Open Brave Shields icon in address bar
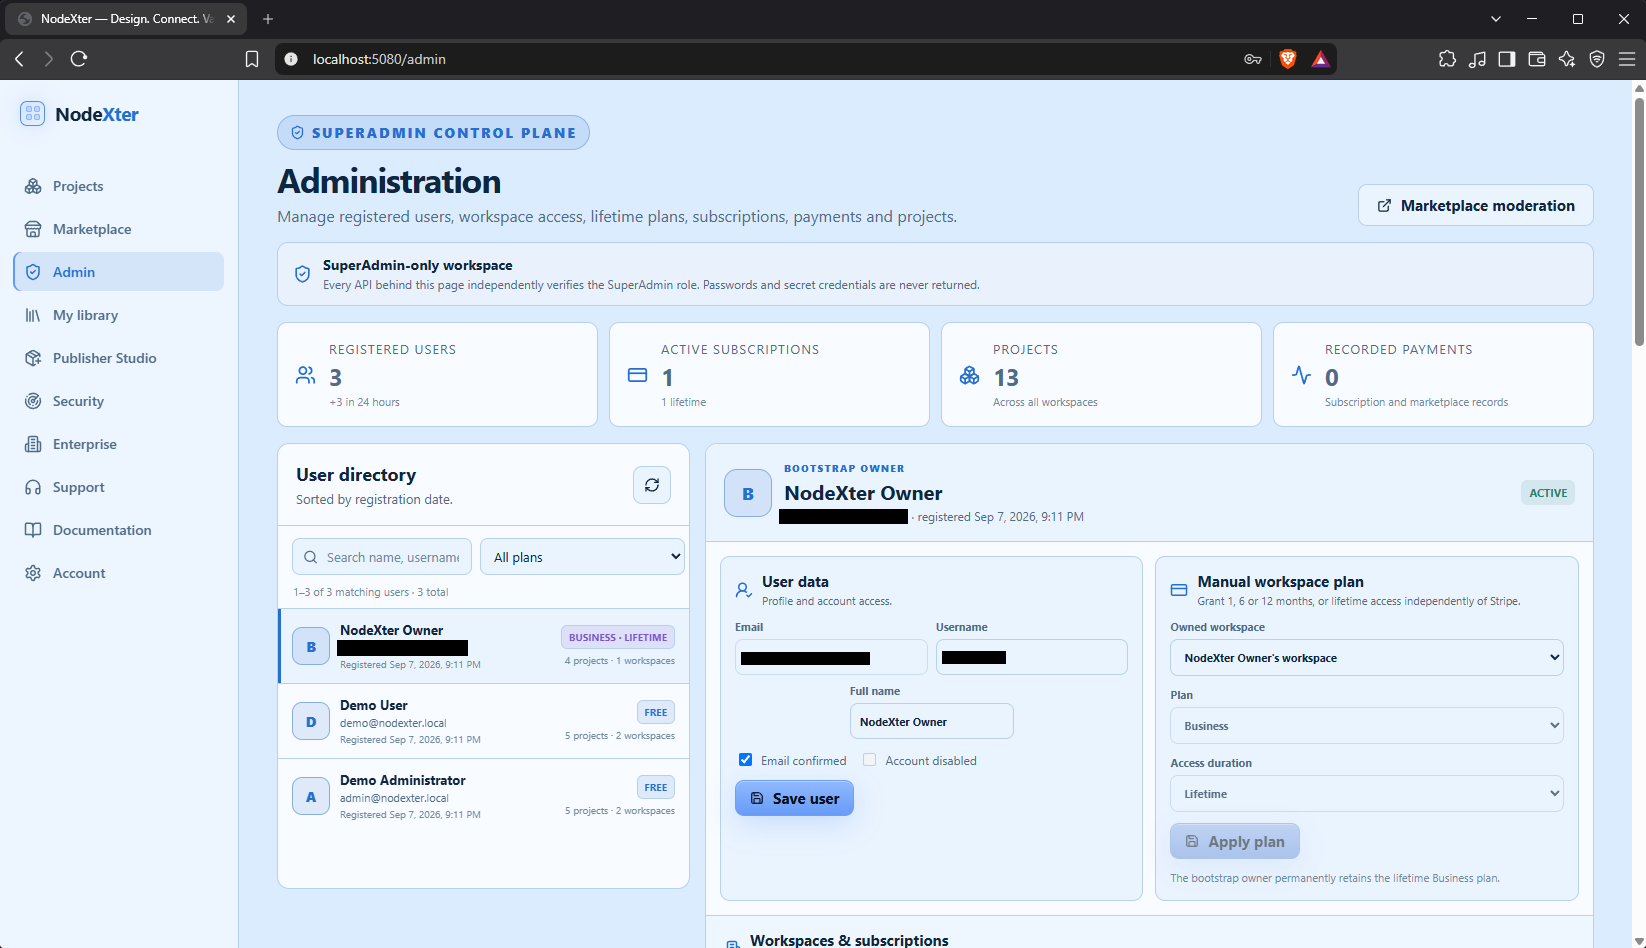The image size is (1646, 948). [x=1288, y=59]
